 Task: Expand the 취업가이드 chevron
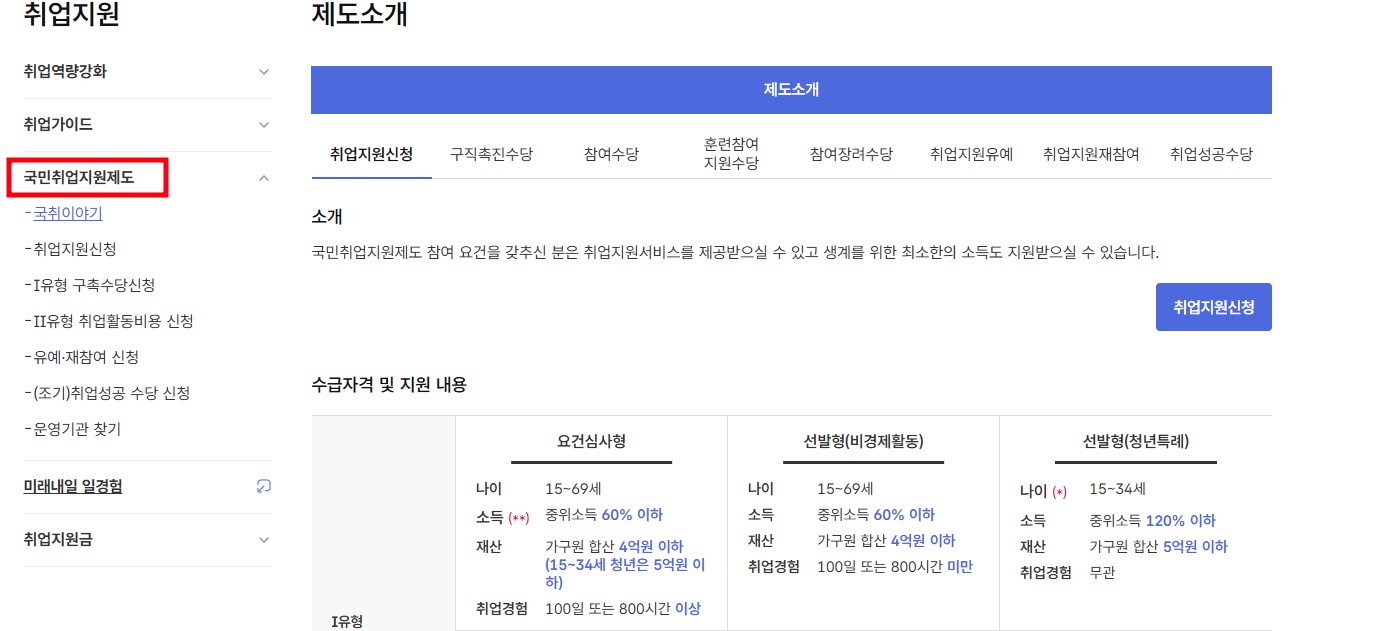(x=264, y=125)
